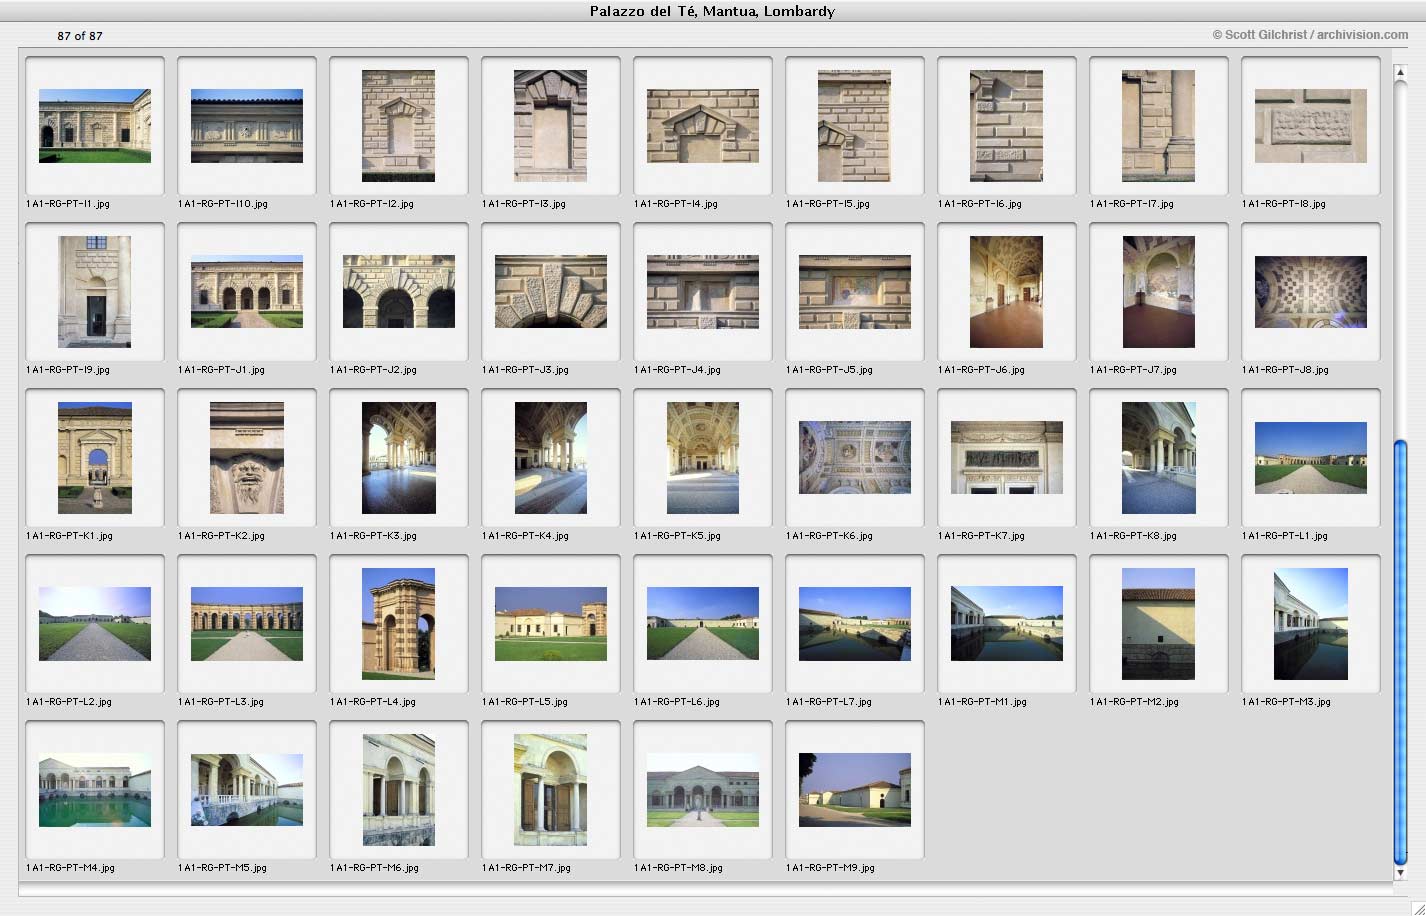Open the 1A1-RG-PT-M7.jpg window thumbnail

(551, 790)
